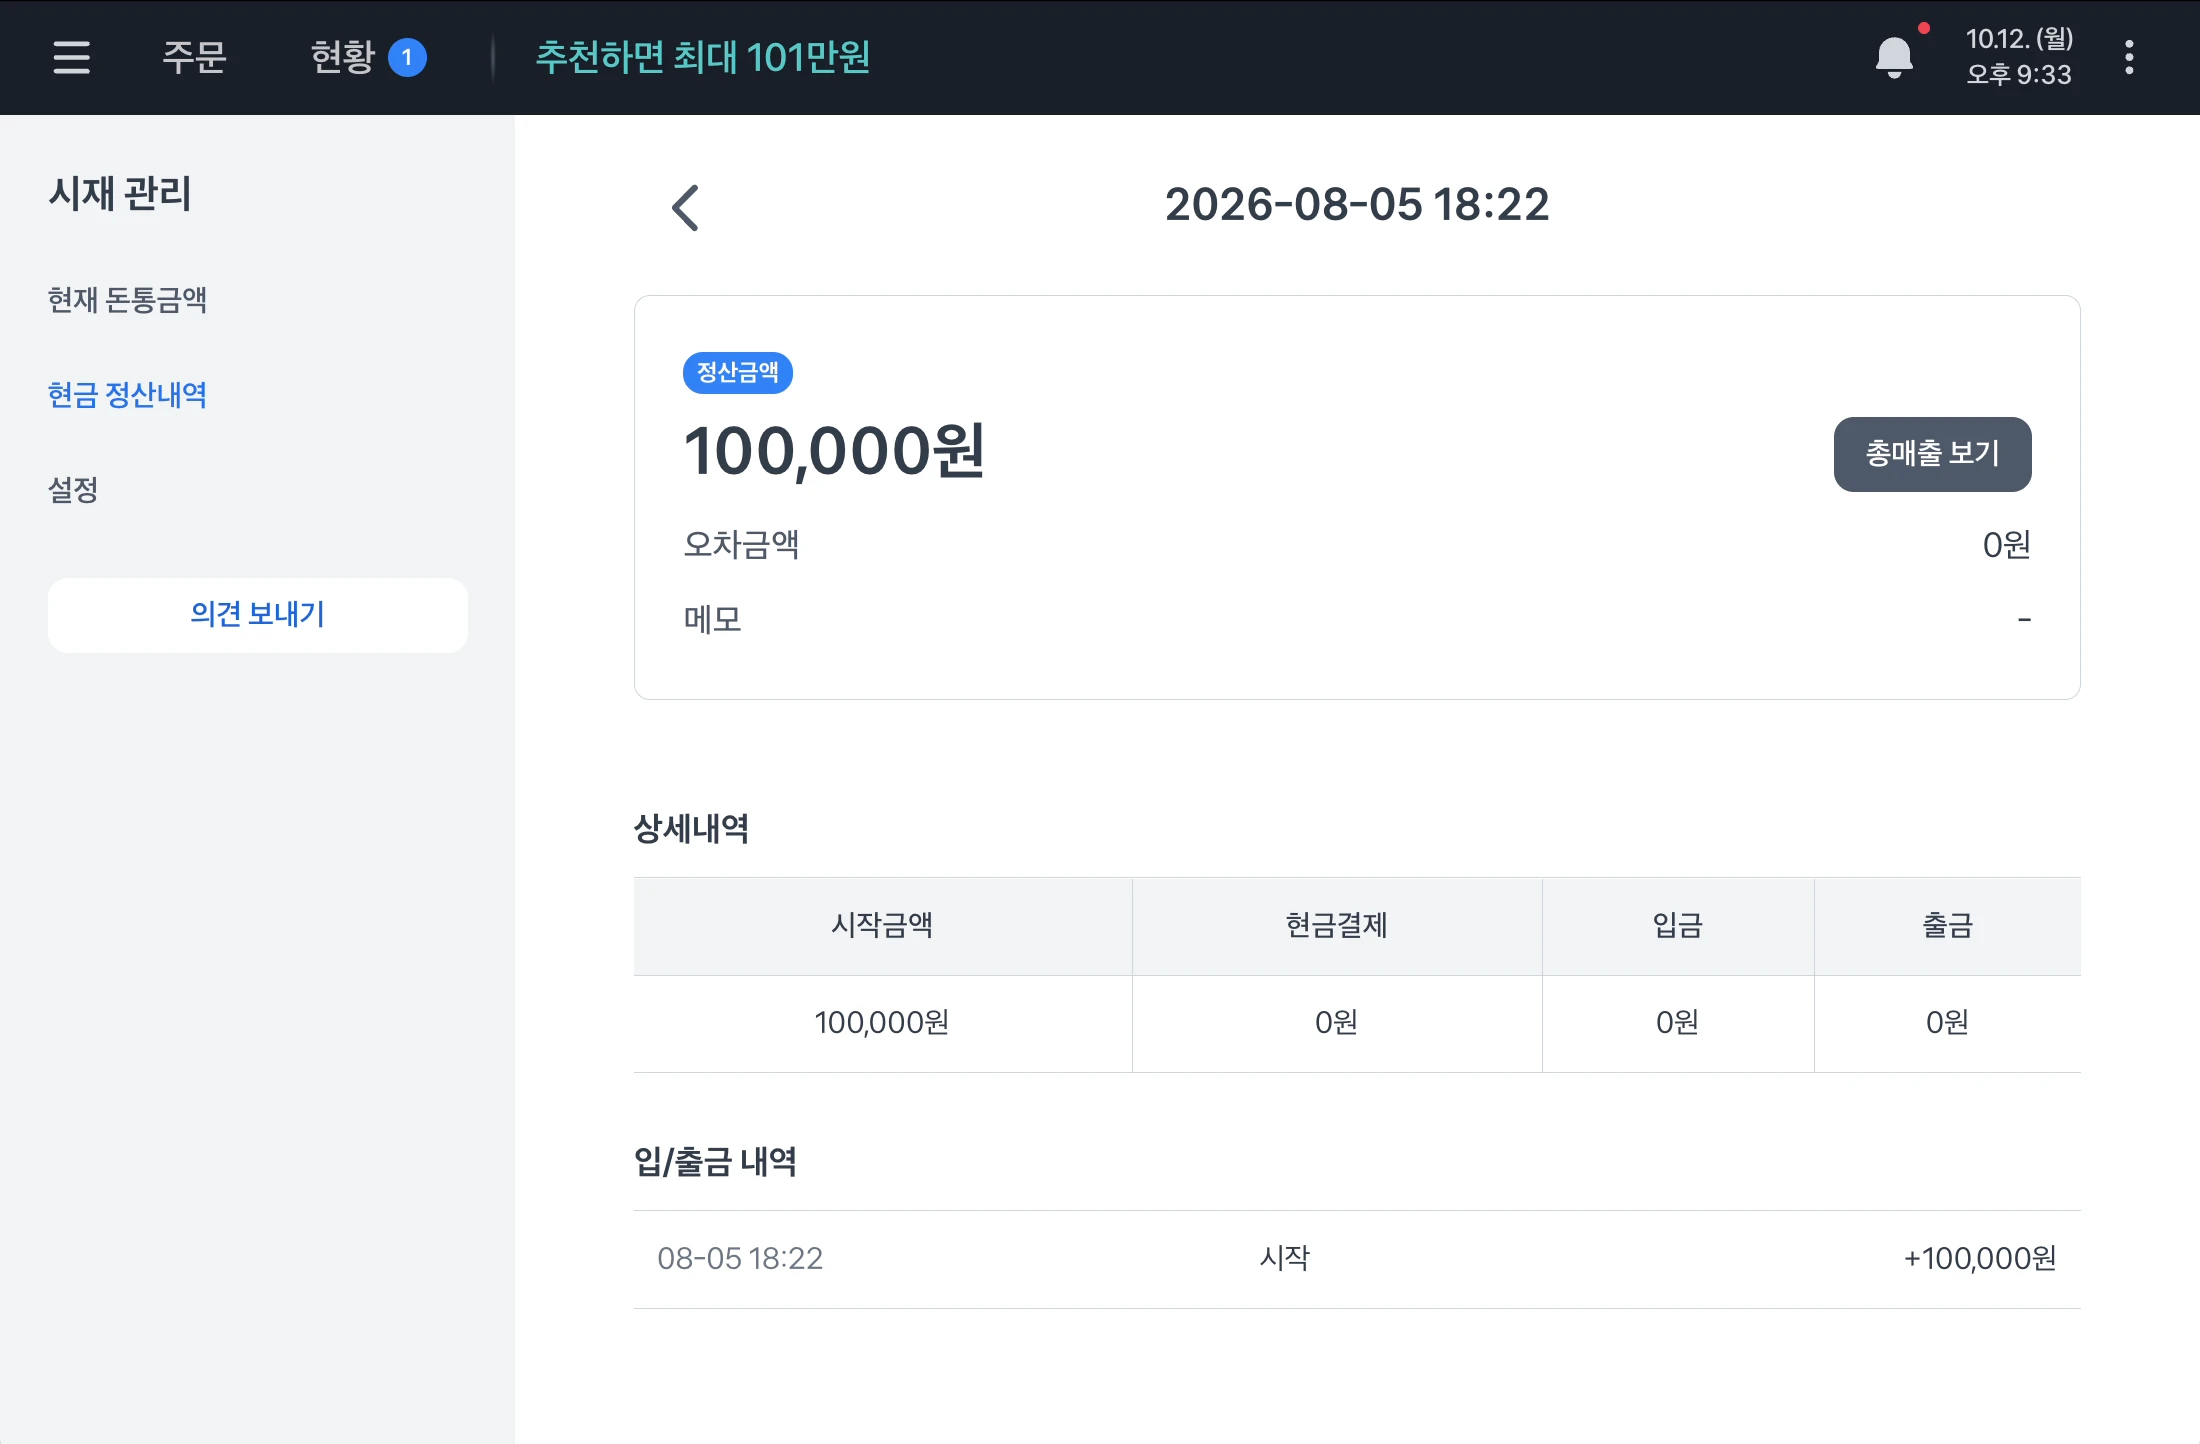Image resolution: width=2200 pixels, height=1444 pixels.
Task: Click the 출금 column header
Action: click(1948, 925)
